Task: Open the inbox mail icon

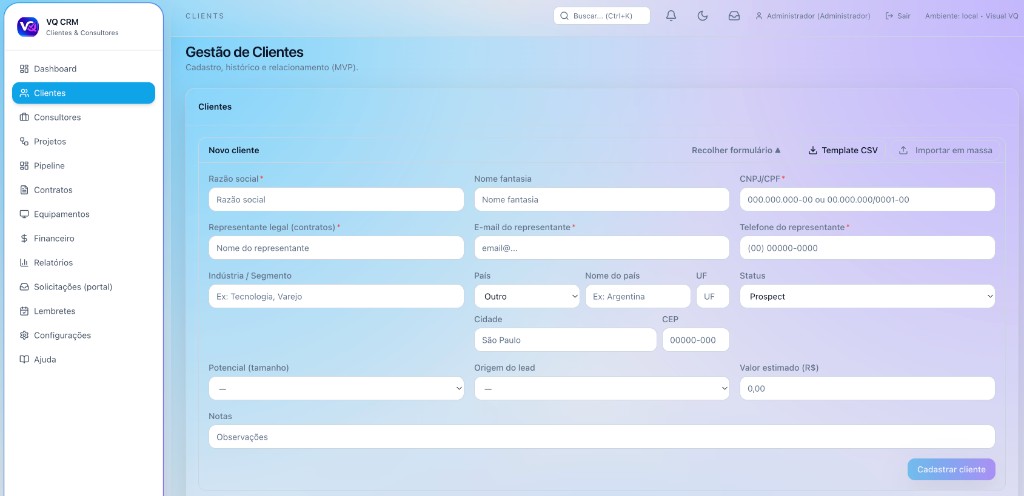Action: click(734, 16)
